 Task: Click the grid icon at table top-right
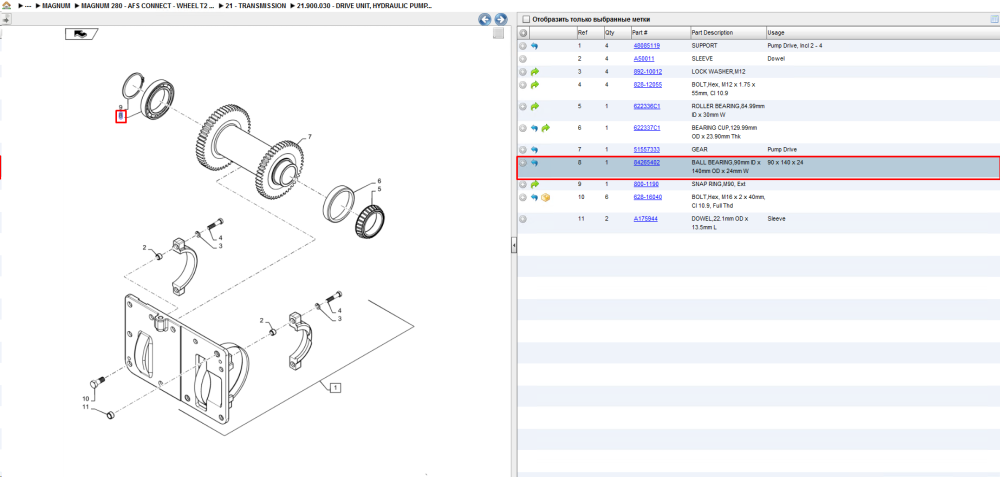point(994,19)
